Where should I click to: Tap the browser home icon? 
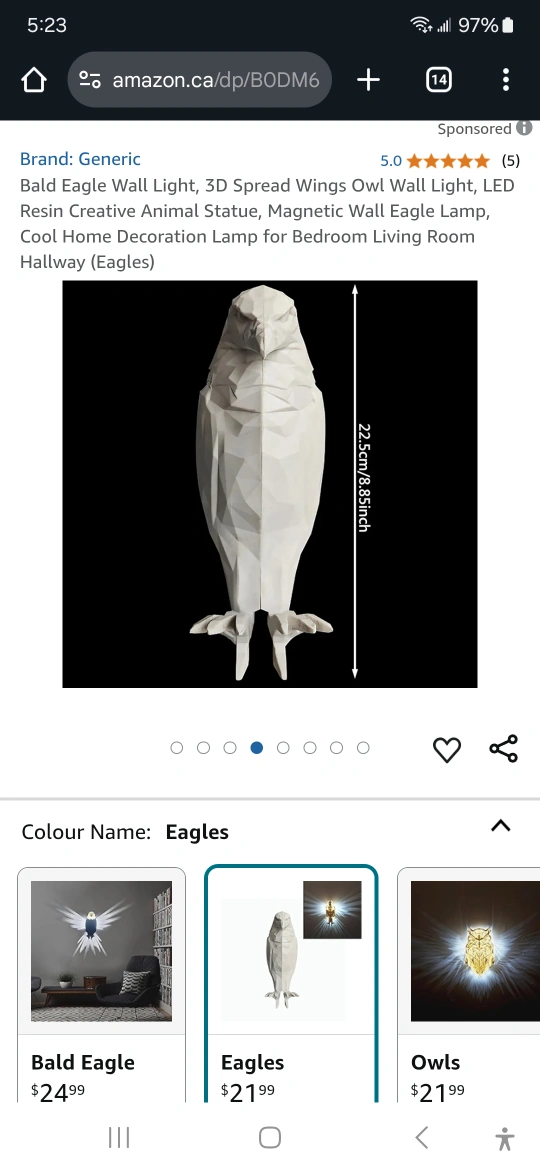34,80
